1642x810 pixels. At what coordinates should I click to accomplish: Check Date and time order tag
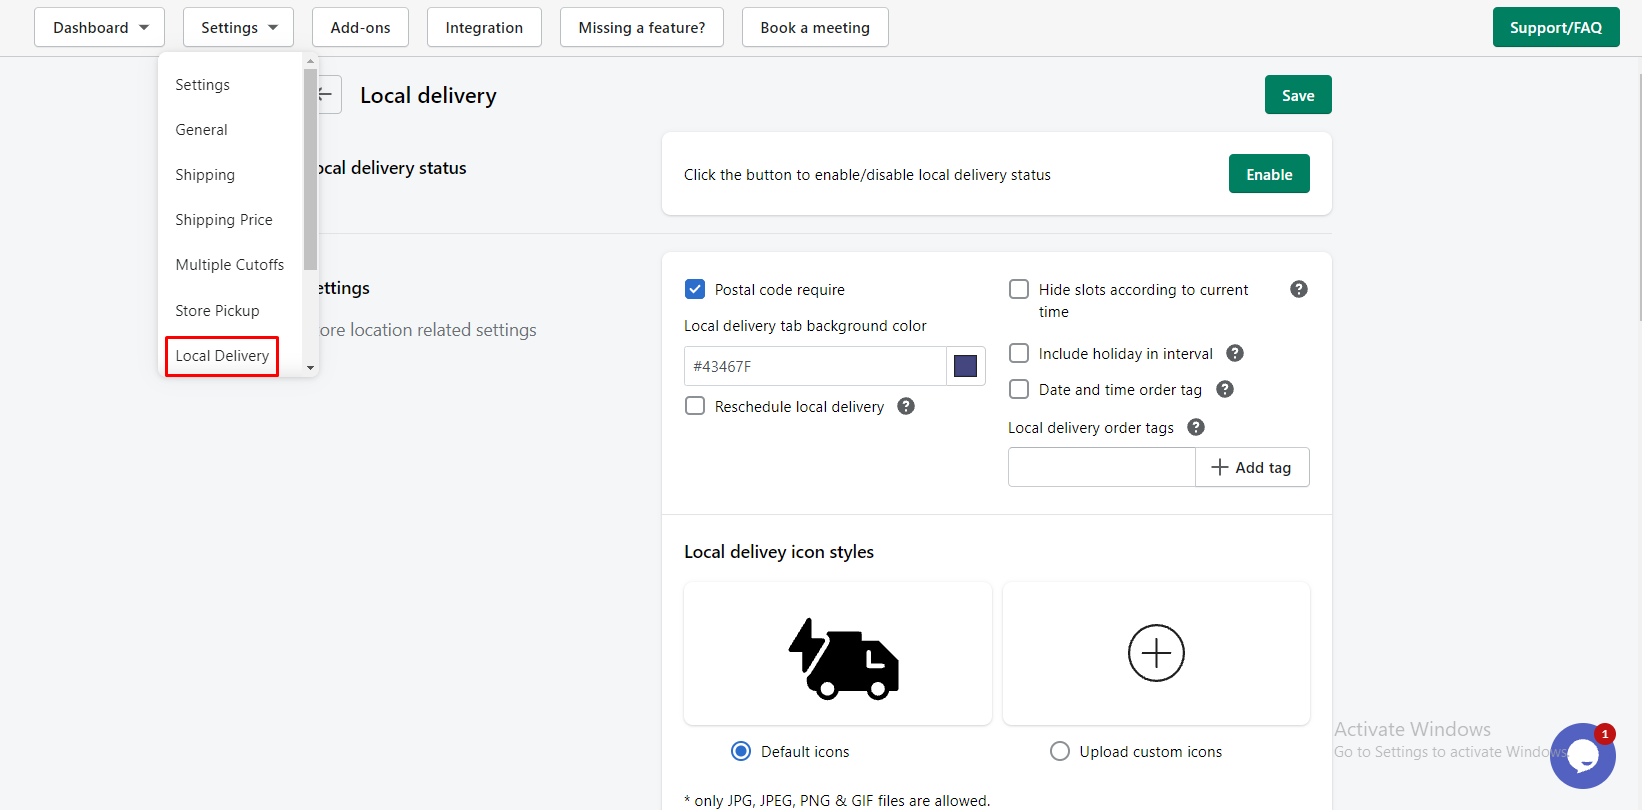pyautogui.click(x=1019, y=389)
